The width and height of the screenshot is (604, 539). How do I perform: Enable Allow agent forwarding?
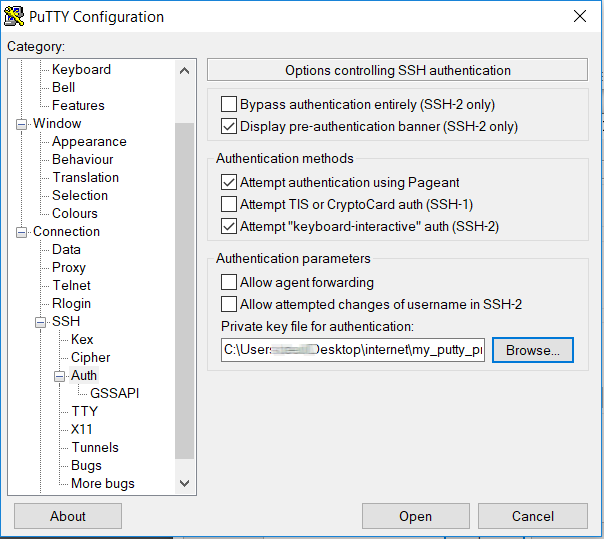pos(229,282)
